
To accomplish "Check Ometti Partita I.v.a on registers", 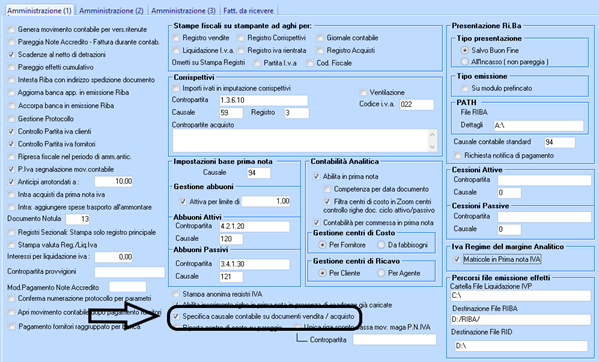I will click(x=257, y=63).
